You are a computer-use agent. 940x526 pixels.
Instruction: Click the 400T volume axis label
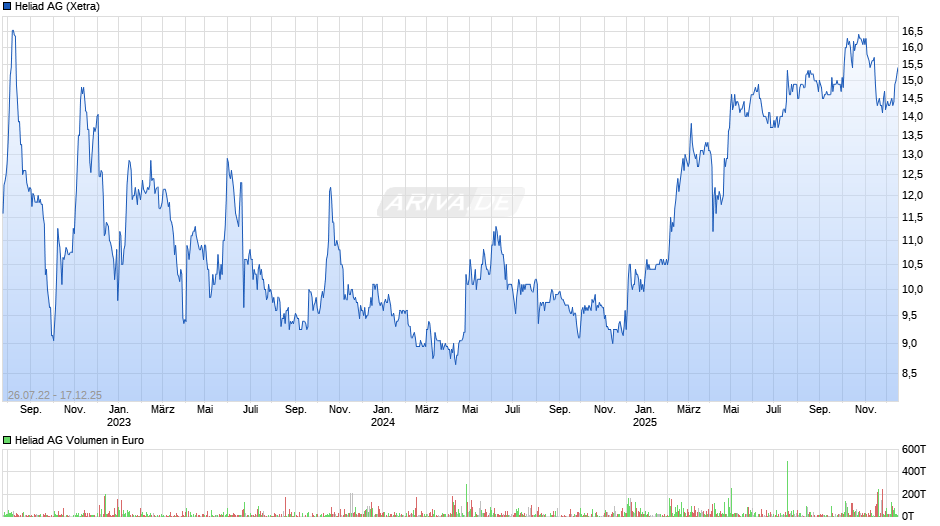[914, 471]
